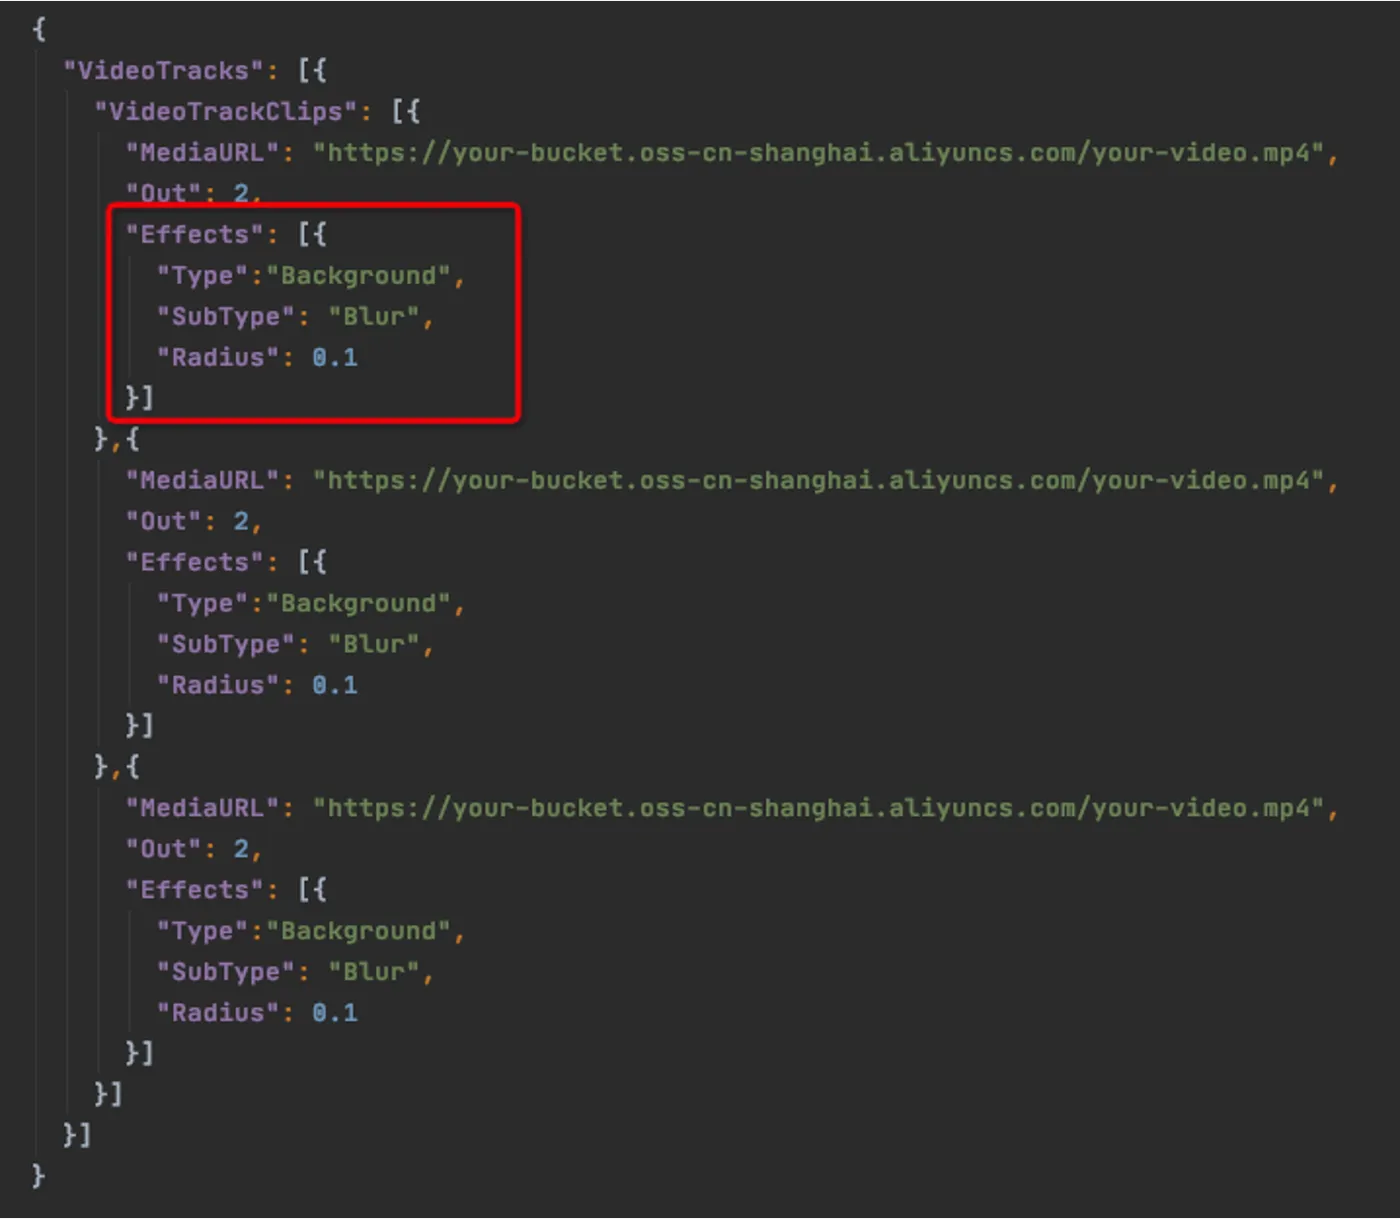Click the "Effects" key in the first clip
Viewport: 1400px width, 1219px height.
click(194, 235)
